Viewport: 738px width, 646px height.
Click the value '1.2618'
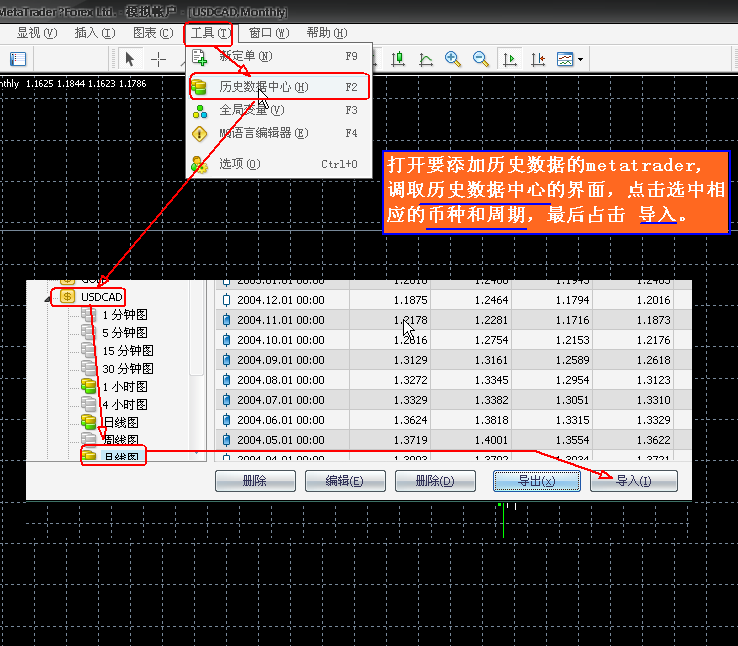click(x=653, y=360)
